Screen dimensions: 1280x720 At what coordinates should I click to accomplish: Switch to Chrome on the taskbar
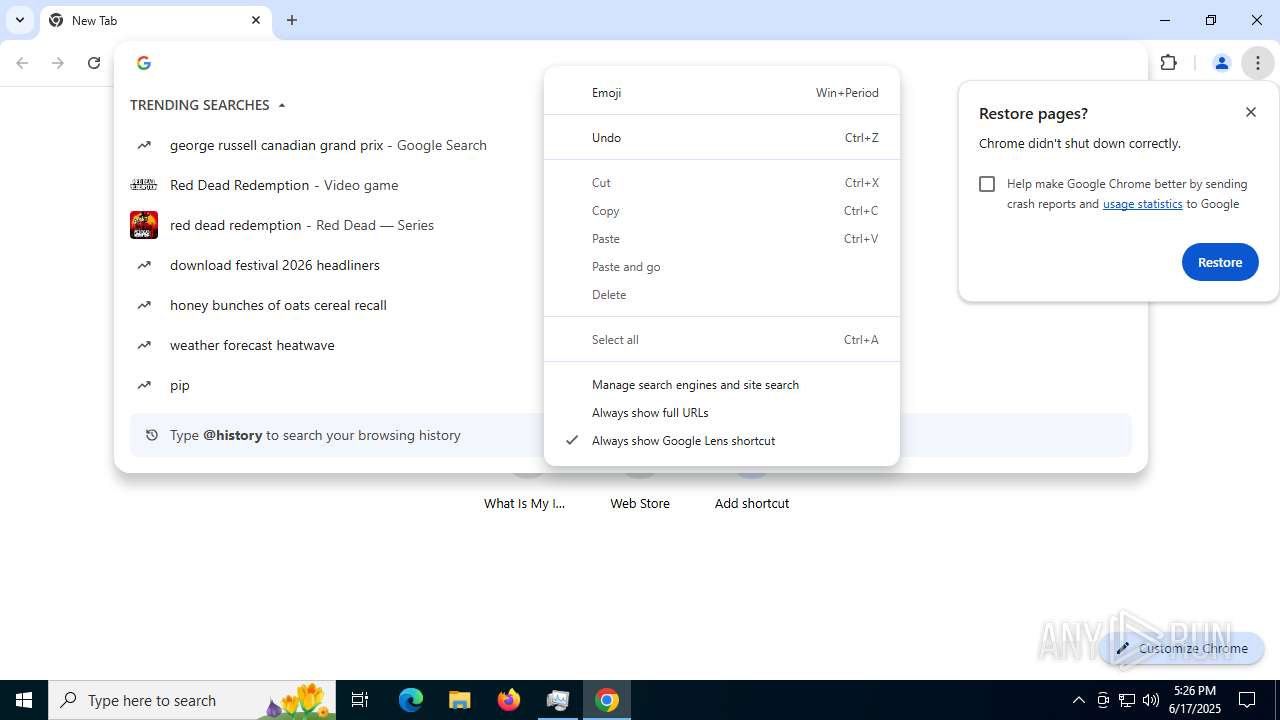click(x=607, y=700)
